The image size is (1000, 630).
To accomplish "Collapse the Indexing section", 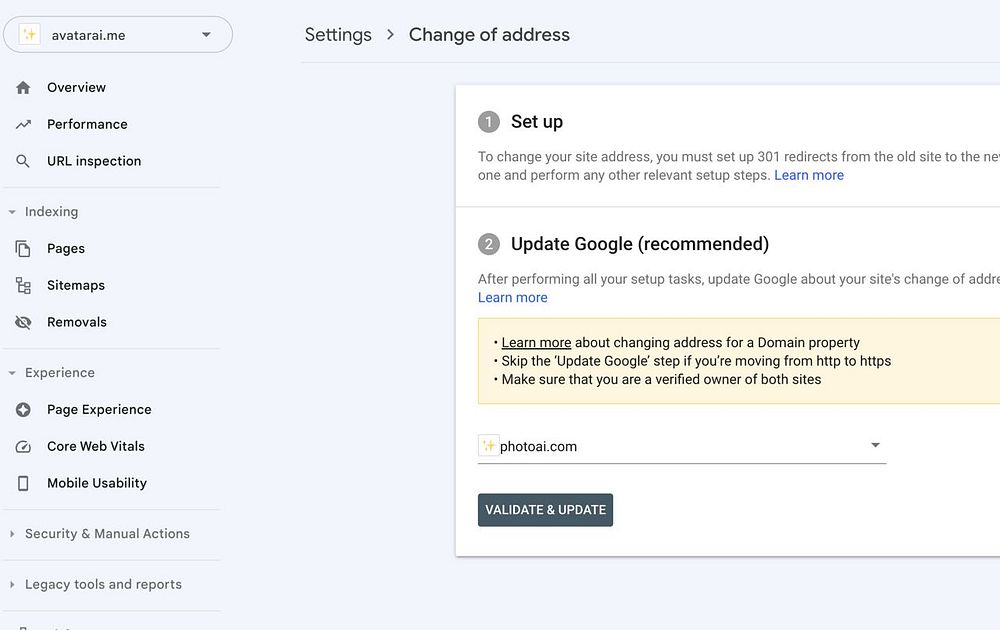I will (12, 212).
